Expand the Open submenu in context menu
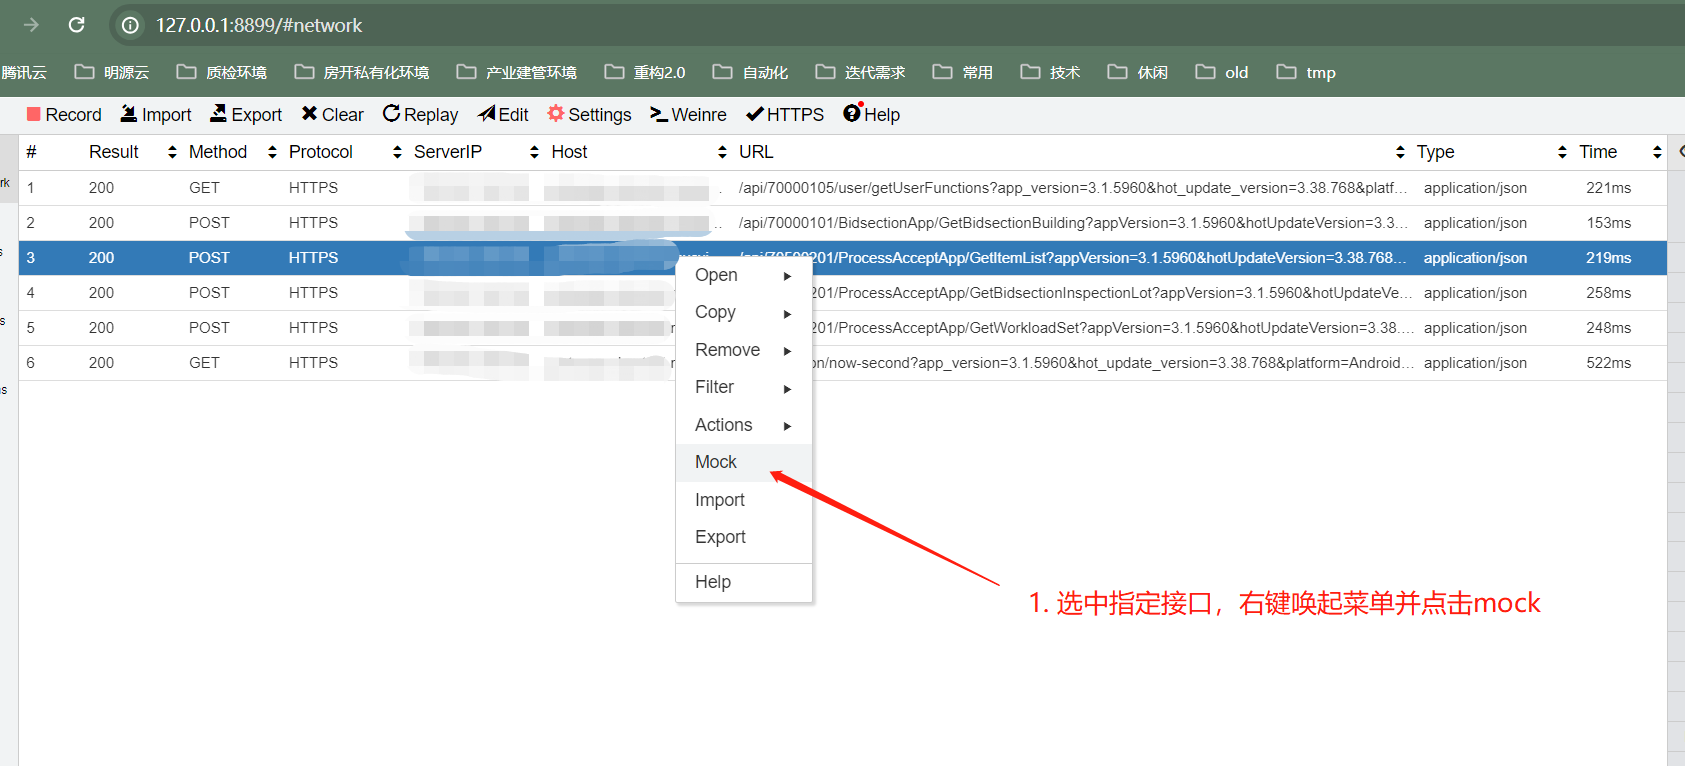 [x=744, y=275]
